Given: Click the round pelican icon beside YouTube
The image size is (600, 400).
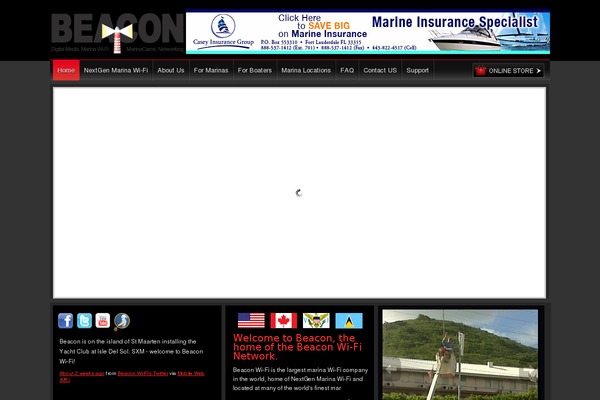Looking at the screenshot, I should 122,321.
